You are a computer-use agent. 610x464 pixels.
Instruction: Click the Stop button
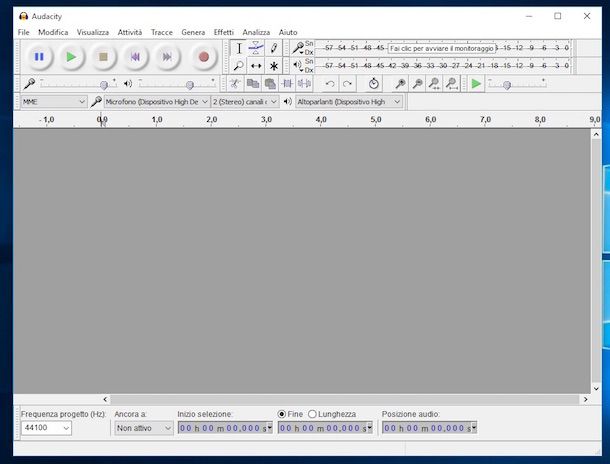103,57
